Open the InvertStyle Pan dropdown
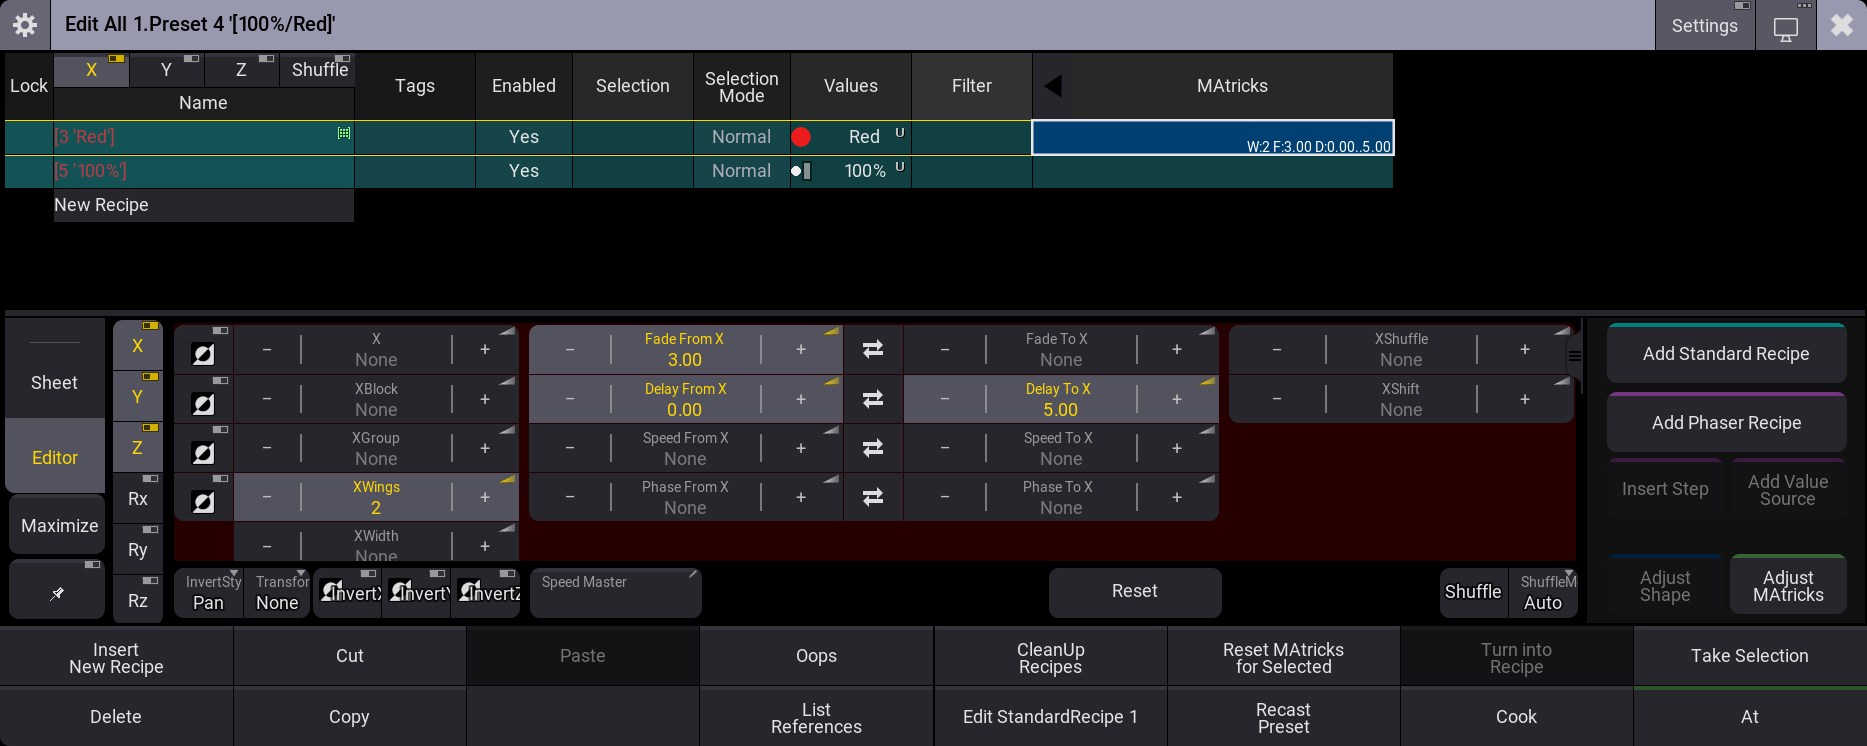 (x=209, y=593)
